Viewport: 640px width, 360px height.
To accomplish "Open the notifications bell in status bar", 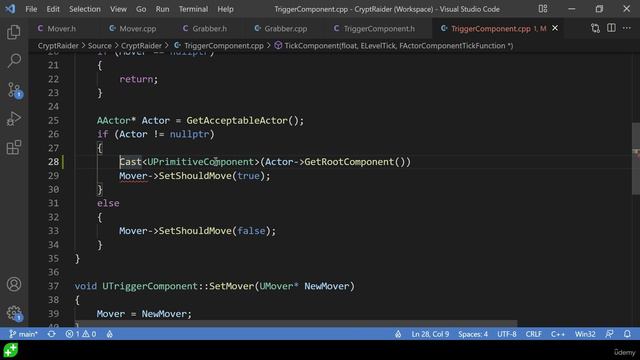I will point(627,334).
